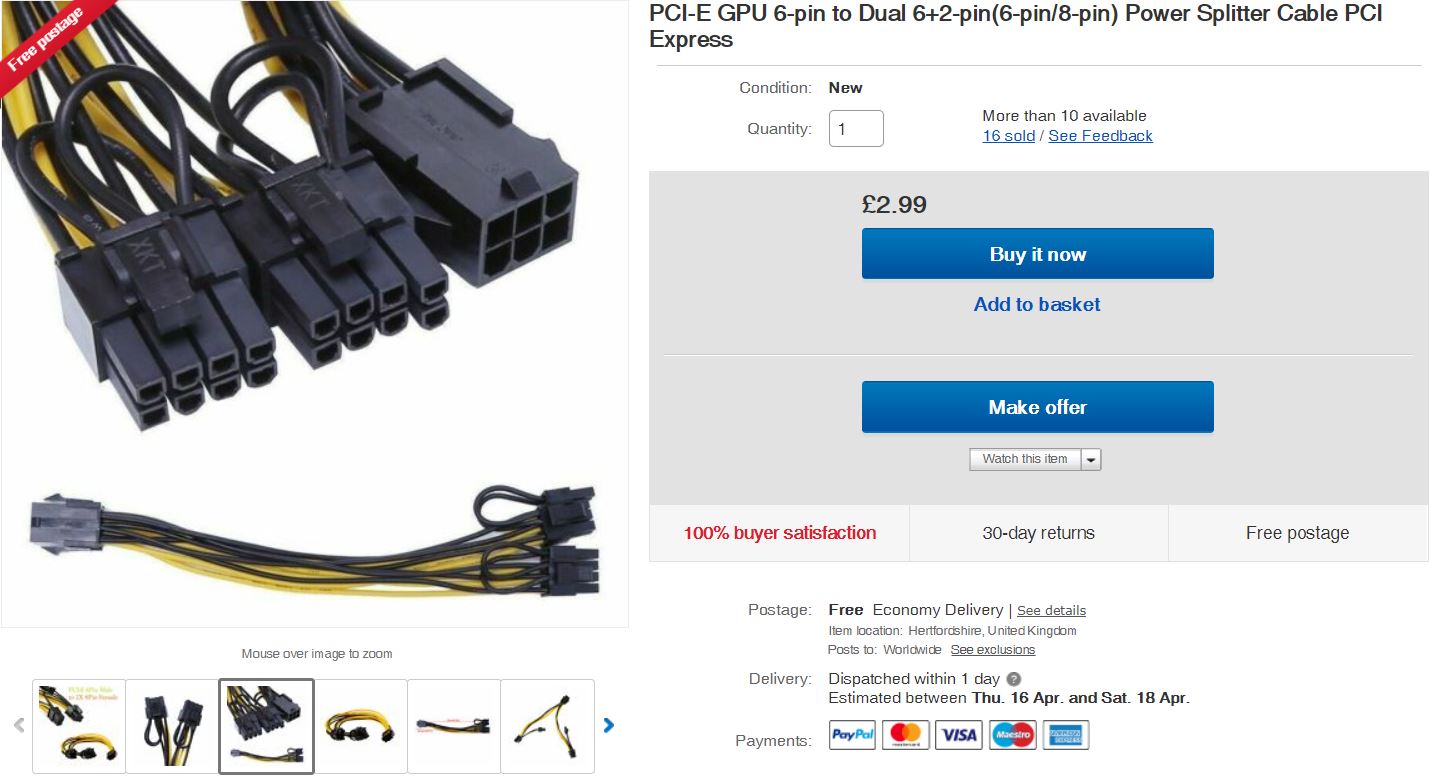Click the Buy it now button
Screen dimensions: 1430x776
click(1038, 254)
